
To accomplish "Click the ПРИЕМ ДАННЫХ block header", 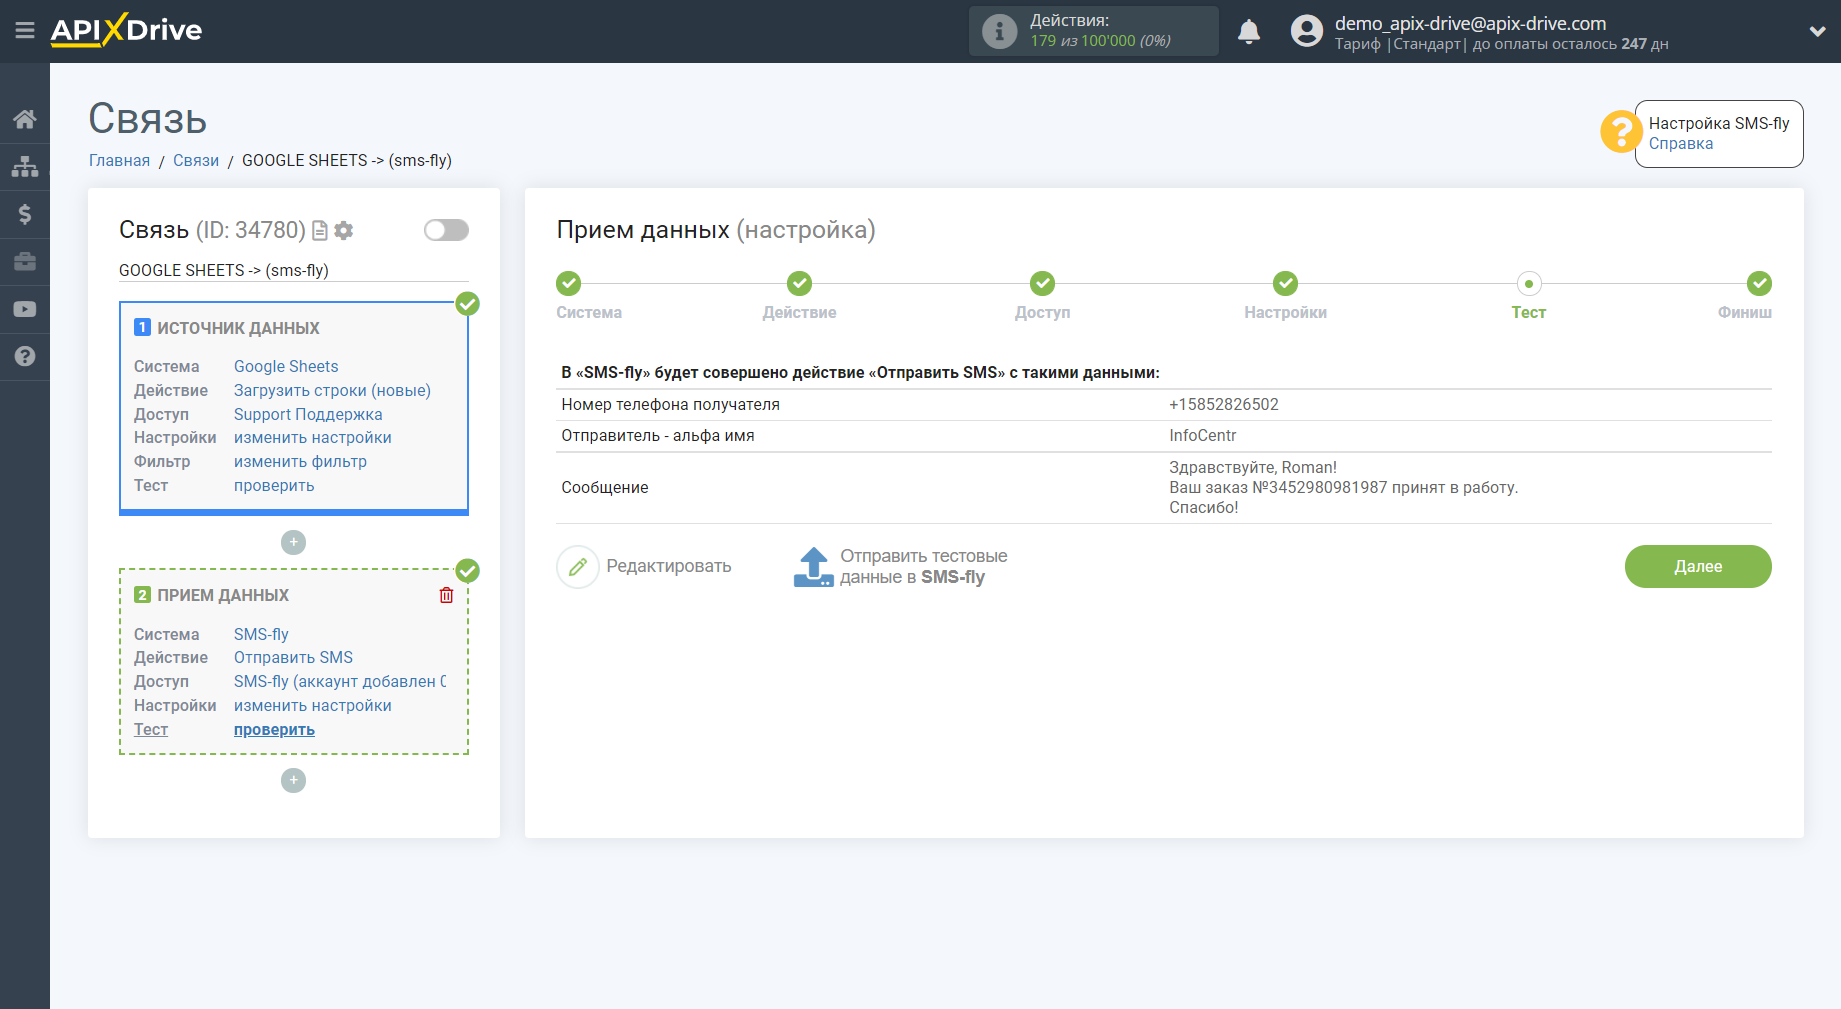I will point(223,596).
